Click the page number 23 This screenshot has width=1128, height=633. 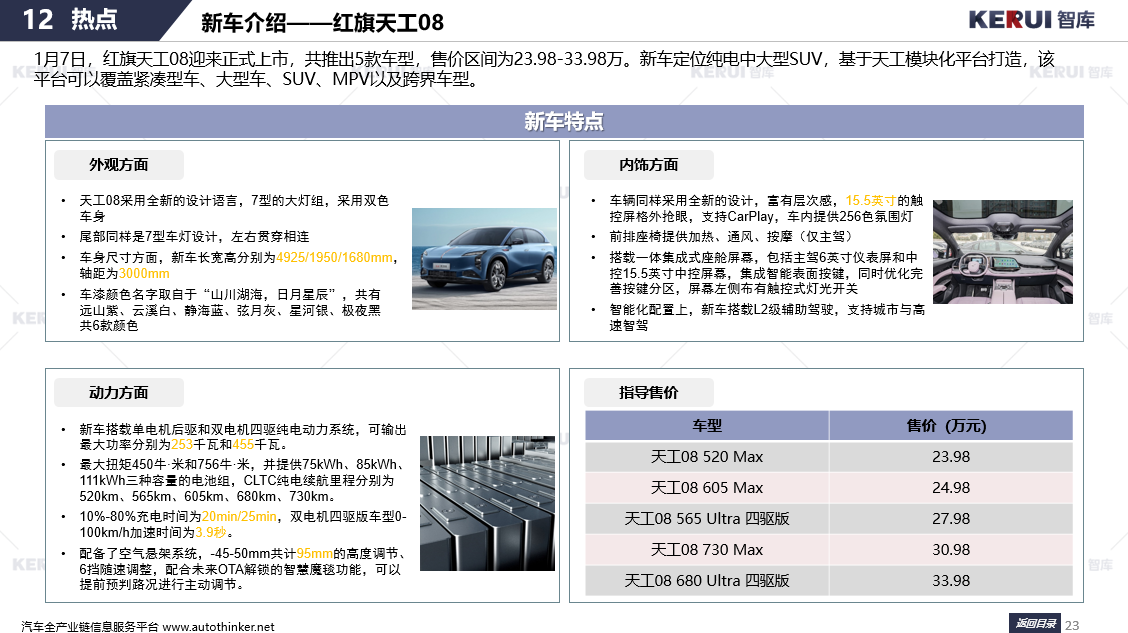(1072, 625)
